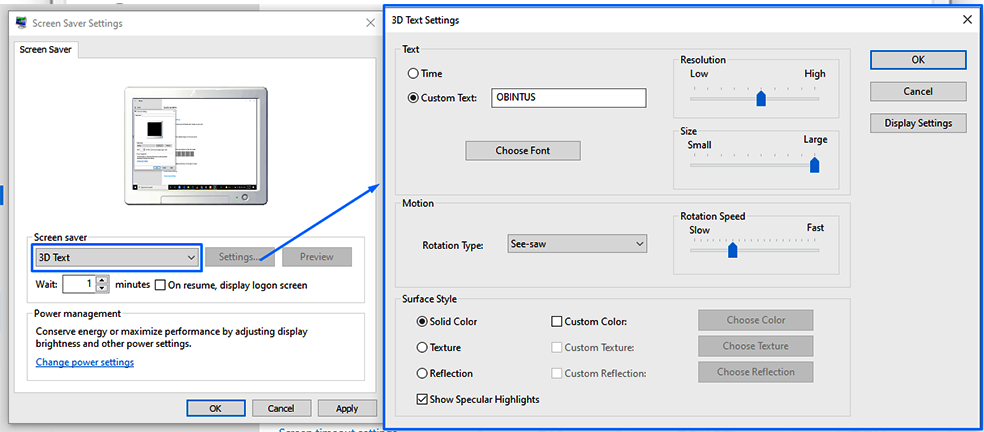Click the Screen Saver Settings title bar icon
984x432 pixels.
click(x=21, y=23)
